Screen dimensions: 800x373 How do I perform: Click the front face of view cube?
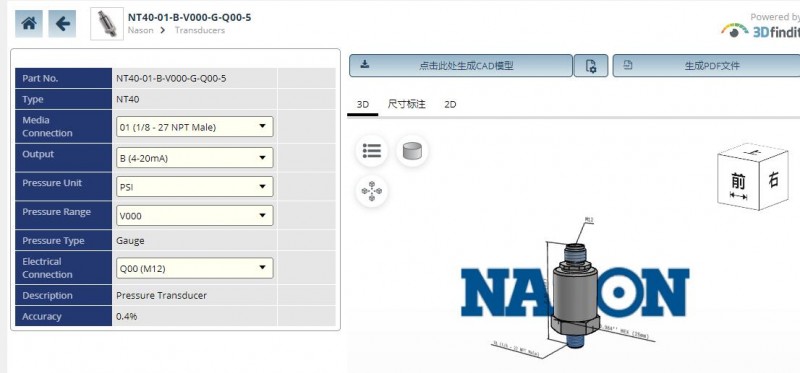(738, 184)
